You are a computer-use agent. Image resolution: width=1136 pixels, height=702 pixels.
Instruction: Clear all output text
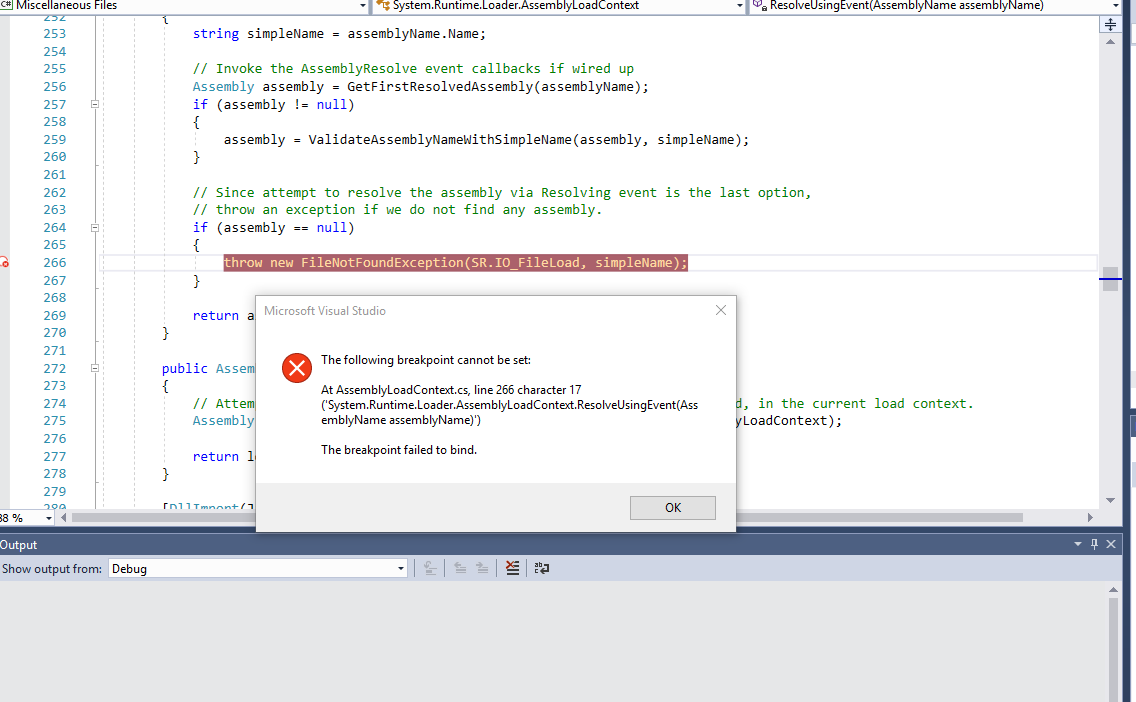click(512, 569)
